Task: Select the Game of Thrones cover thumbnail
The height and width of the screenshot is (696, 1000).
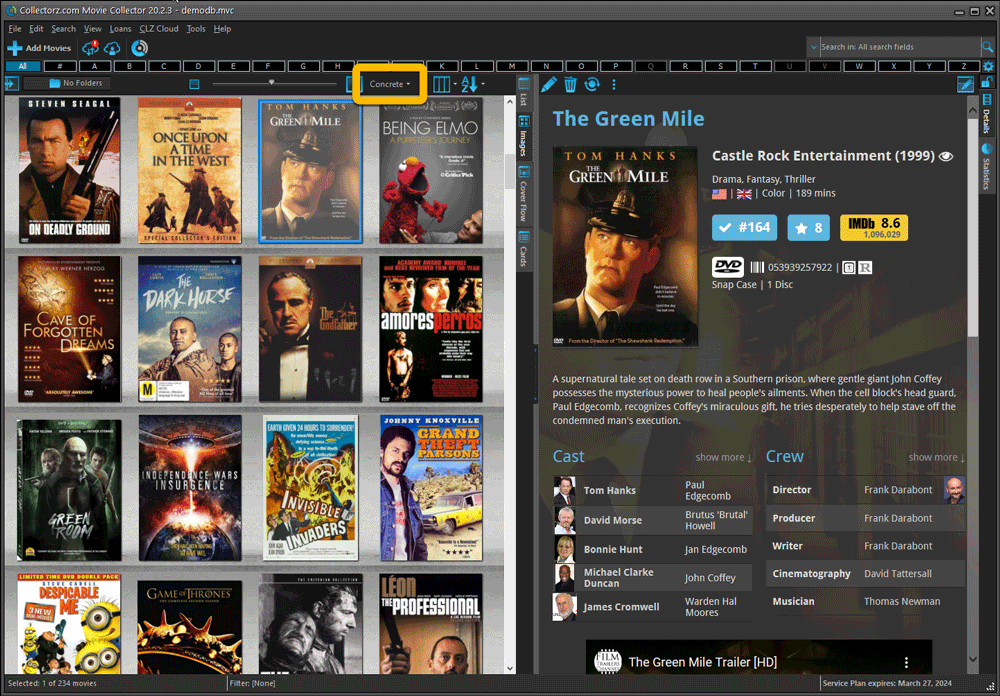Action: tap(189, 625)
